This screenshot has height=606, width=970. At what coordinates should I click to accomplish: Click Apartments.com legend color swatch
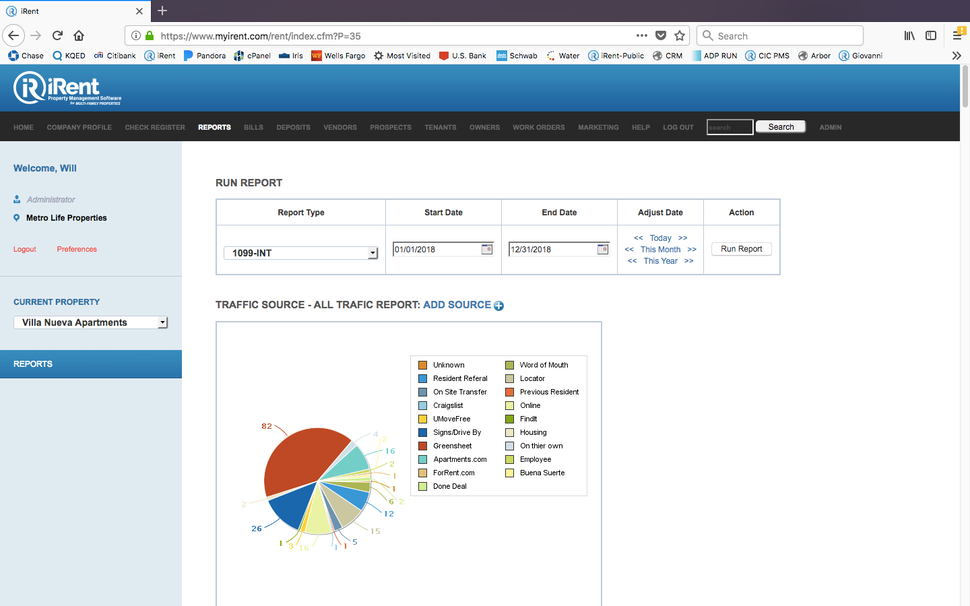coord(423,459)
